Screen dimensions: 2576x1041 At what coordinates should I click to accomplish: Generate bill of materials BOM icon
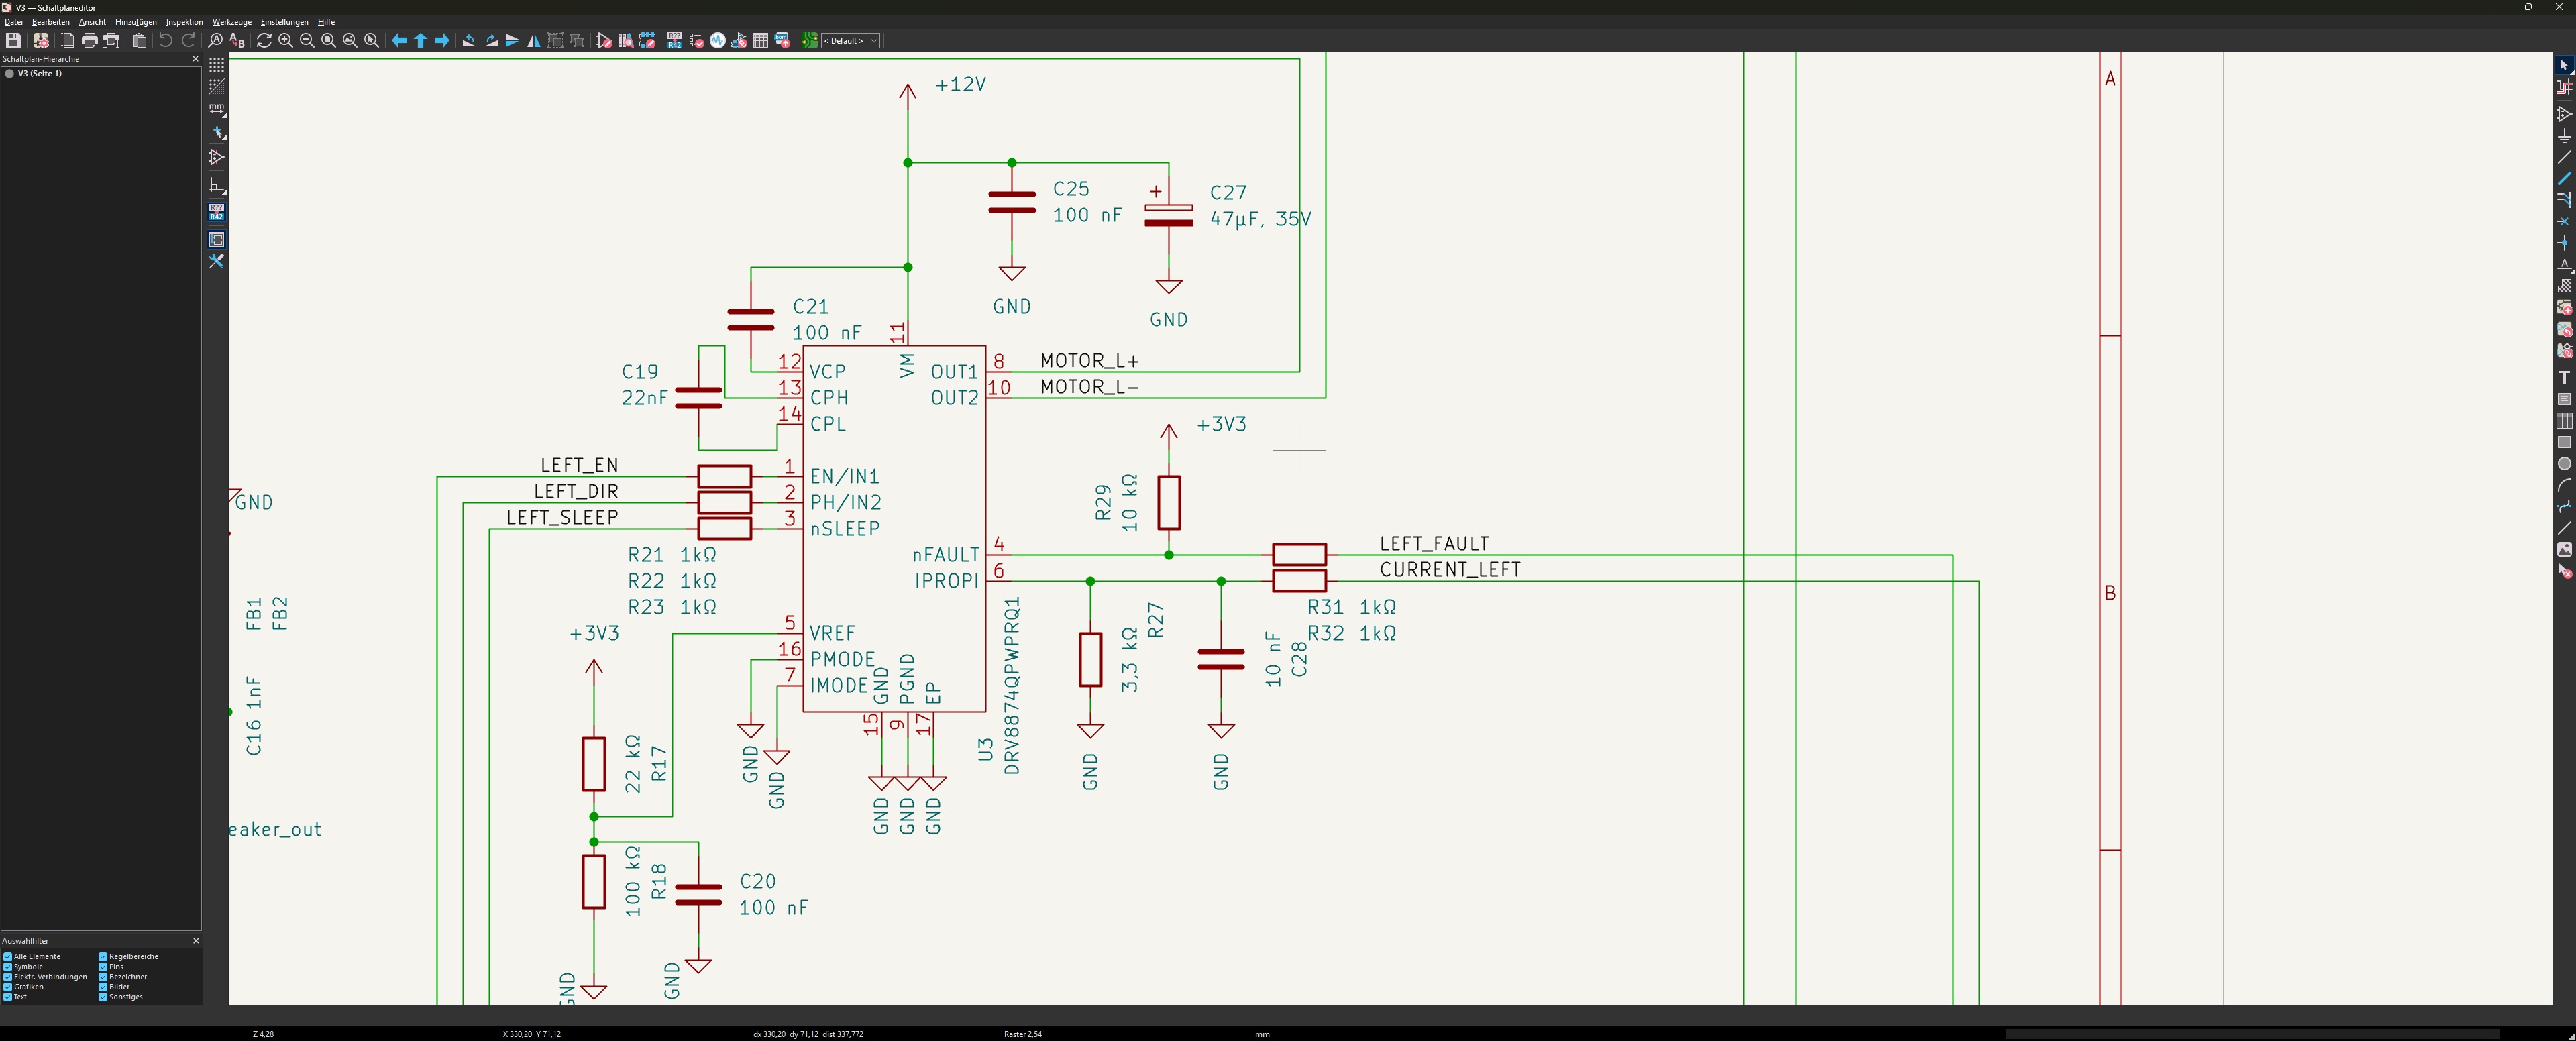[783, 41]
